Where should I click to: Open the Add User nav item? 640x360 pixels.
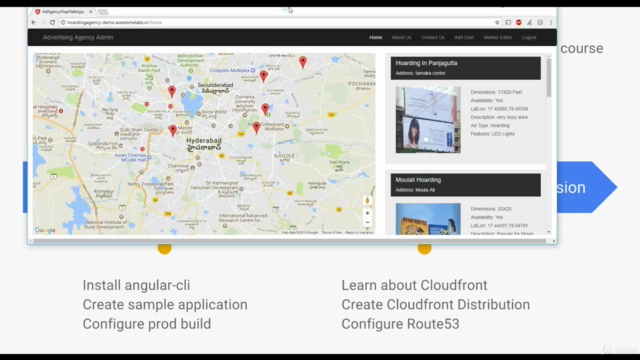(x=464, y=38)
